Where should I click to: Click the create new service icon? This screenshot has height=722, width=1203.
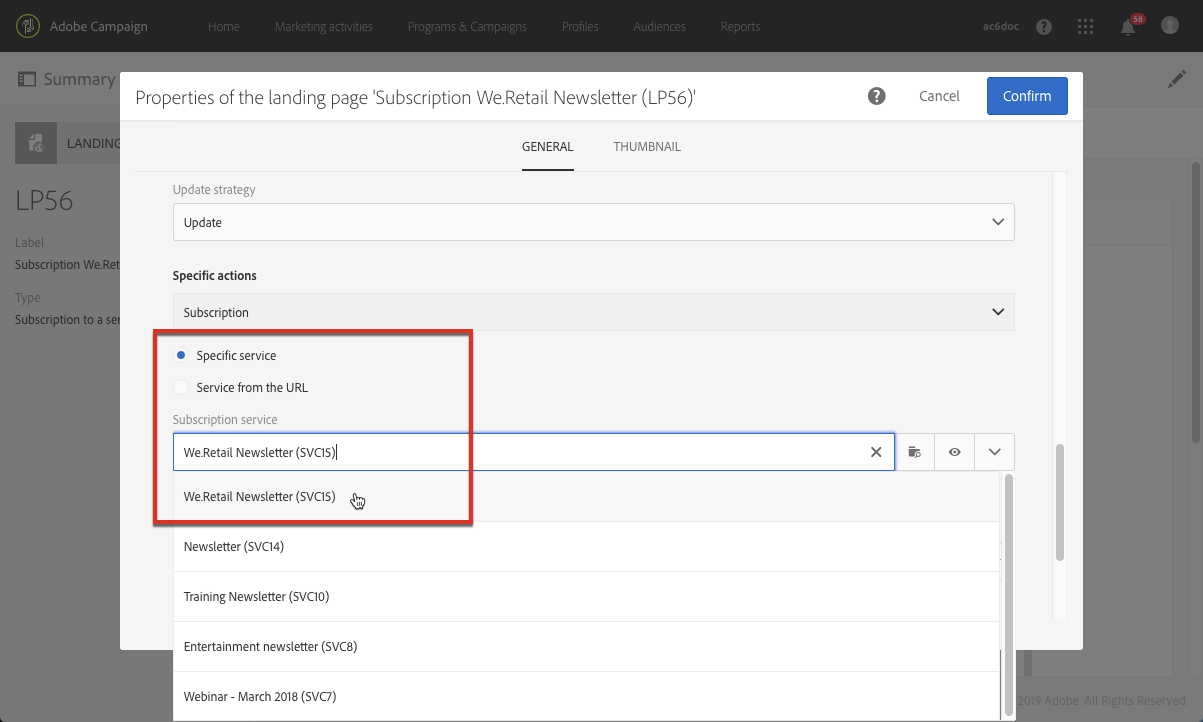point(914,452)
